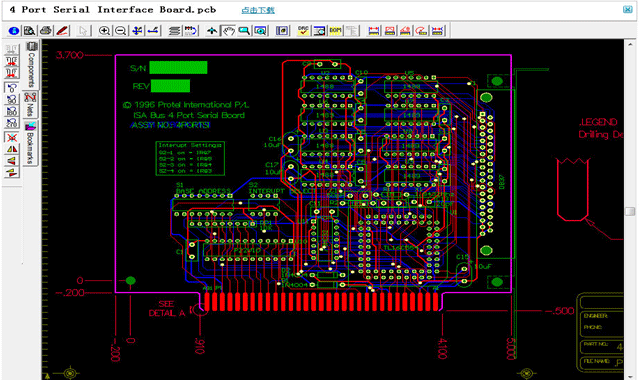Screen dimensions: 640x380
Task: Click the bottom diagonal mirror triangles icon
Action: tap(11, 173)
